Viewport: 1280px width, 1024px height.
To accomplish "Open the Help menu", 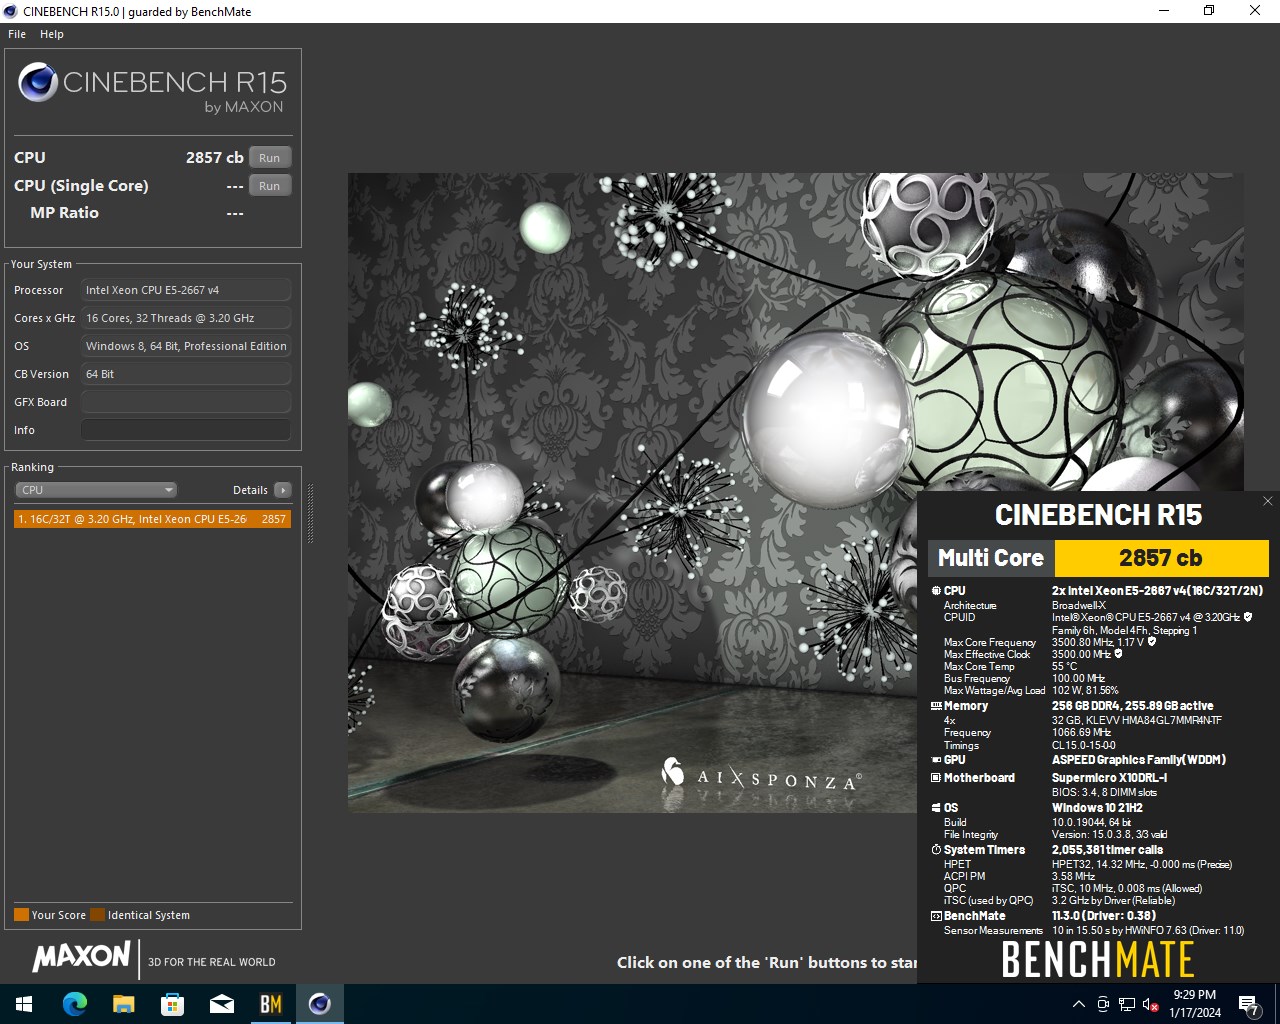I will (52, 34).
